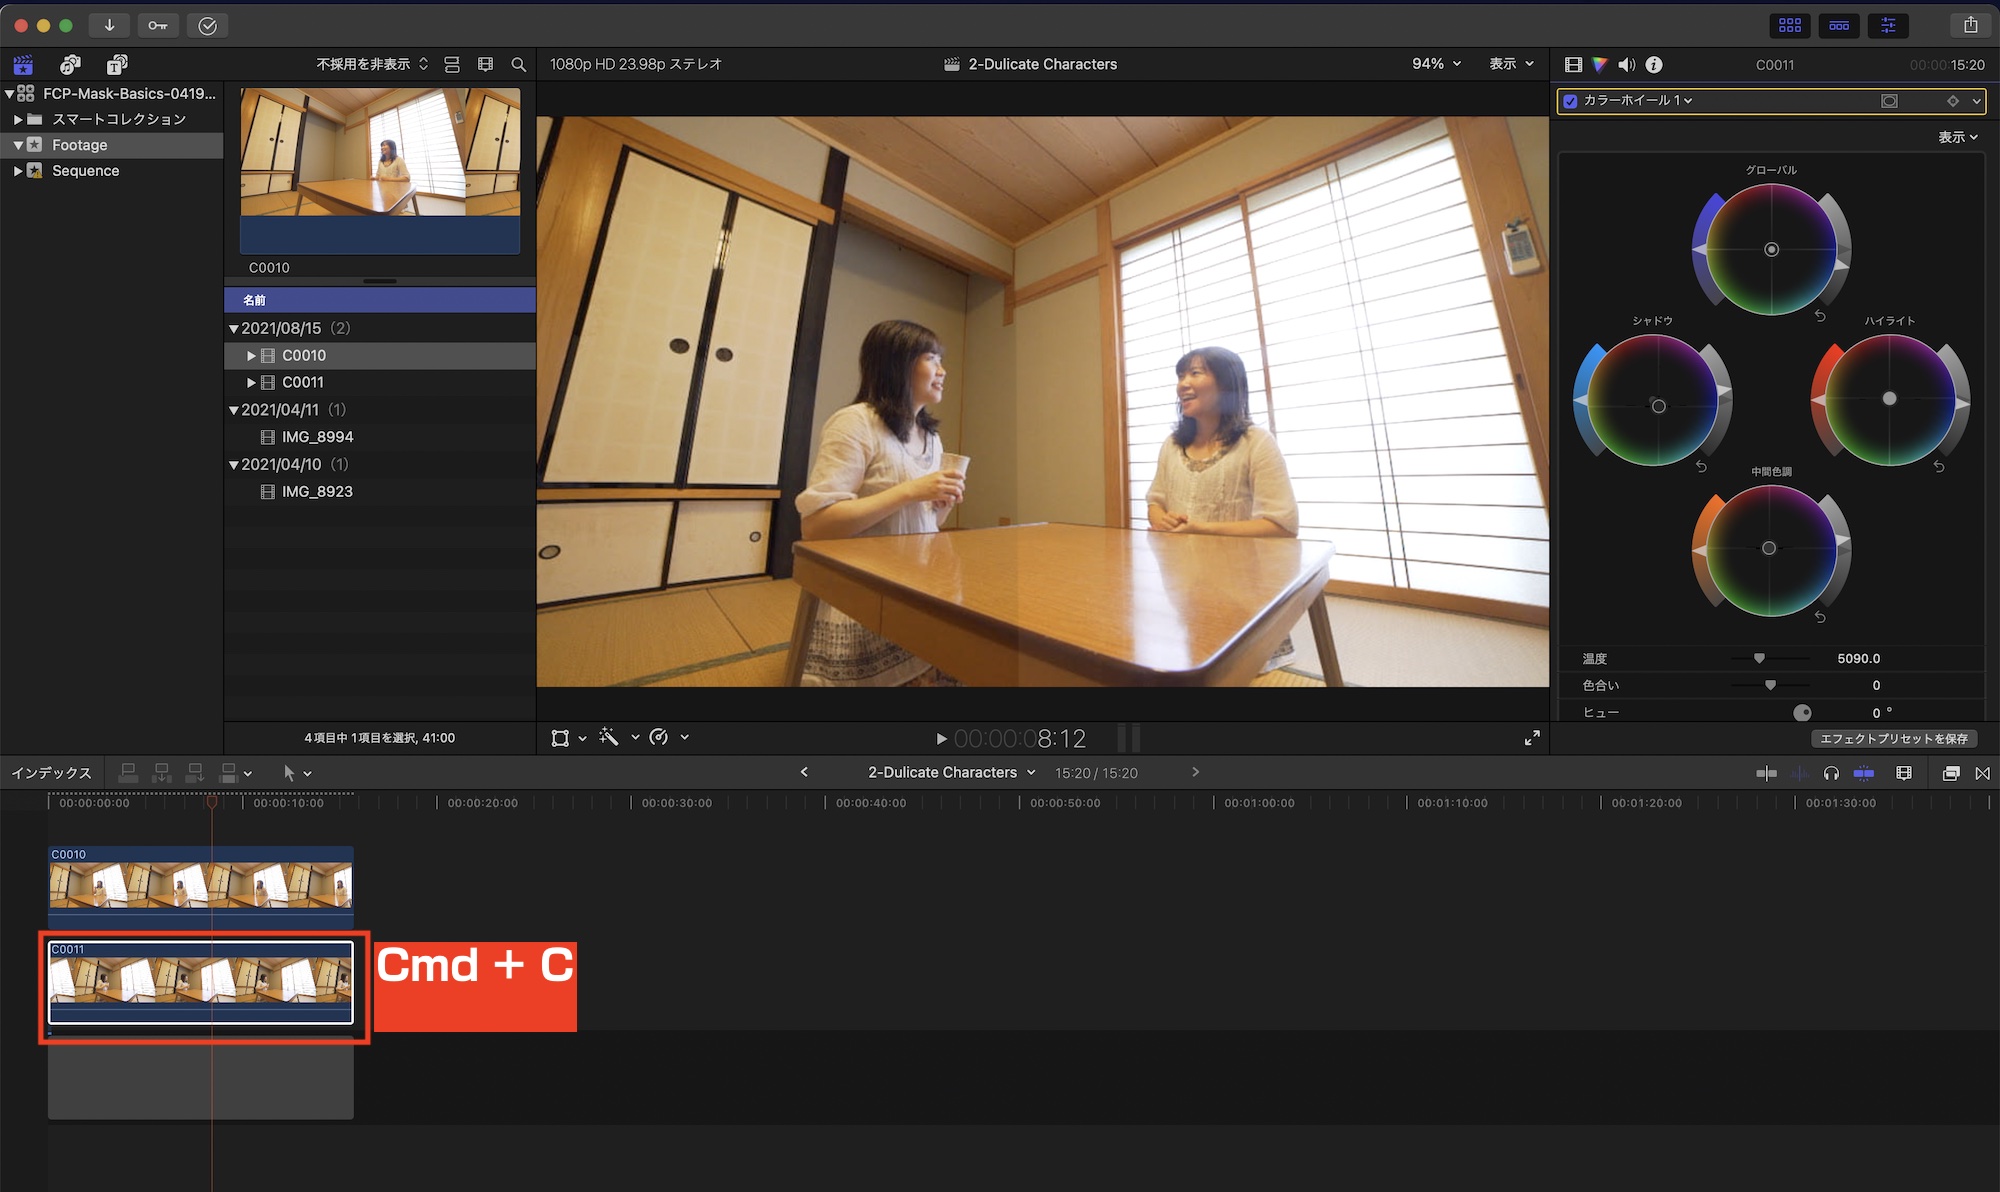
Task: Expand the C0011 clip disclosure triangle
Action: click(x=251, y=382)
